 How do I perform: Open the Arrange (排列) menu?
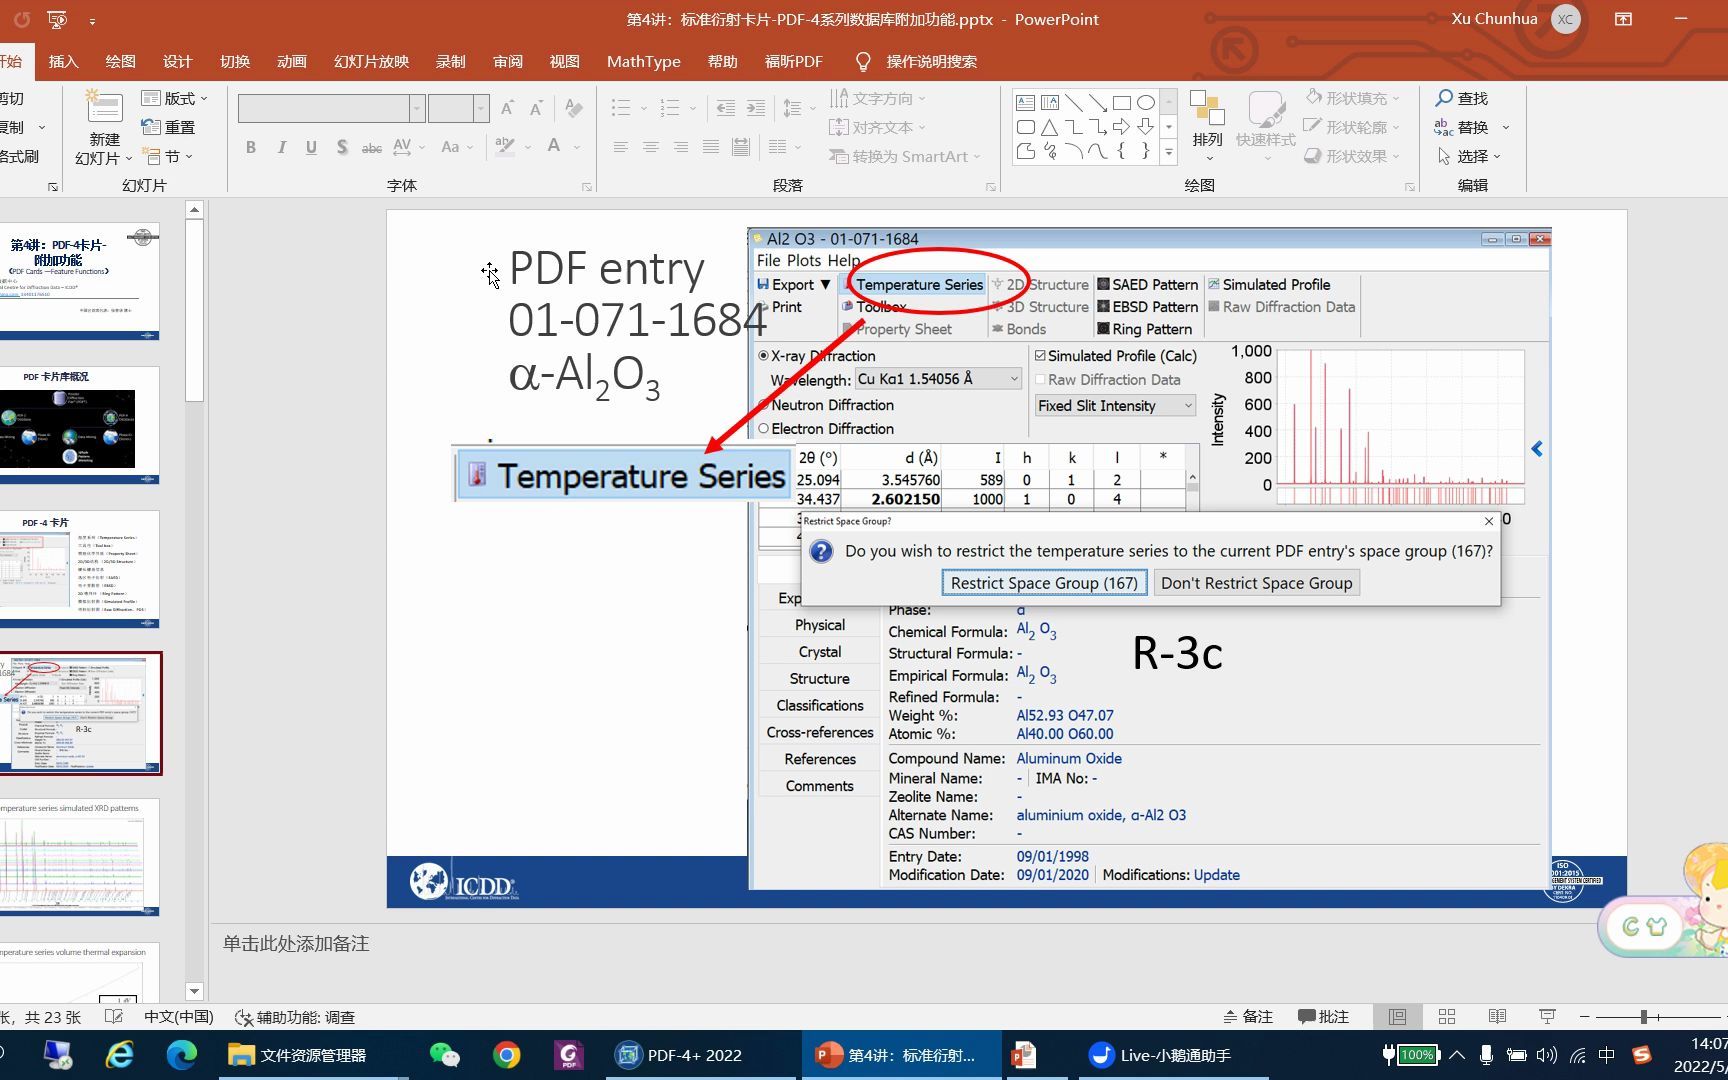[1208, 126]
